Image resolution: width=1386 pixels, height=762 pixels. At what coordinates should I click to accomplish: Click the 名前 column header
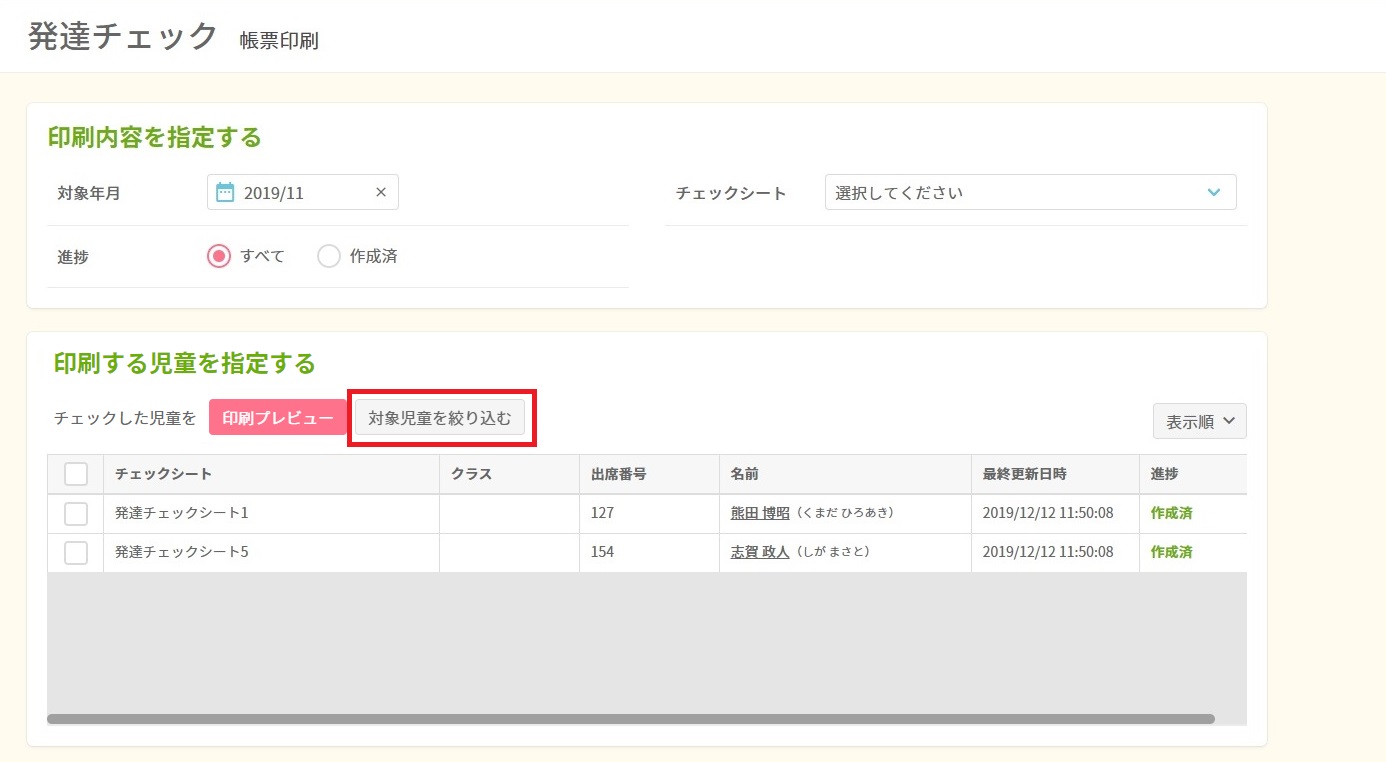click(x=845, y=474)
